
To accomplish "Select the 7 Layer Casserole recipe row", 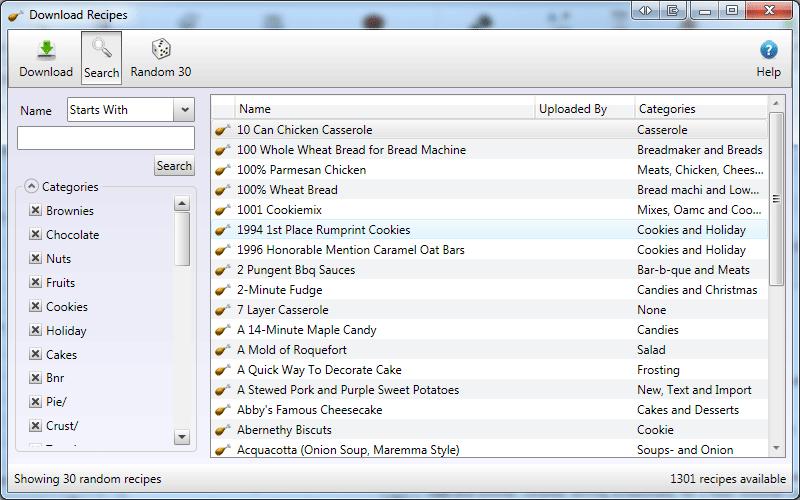I will click(490, 310).
